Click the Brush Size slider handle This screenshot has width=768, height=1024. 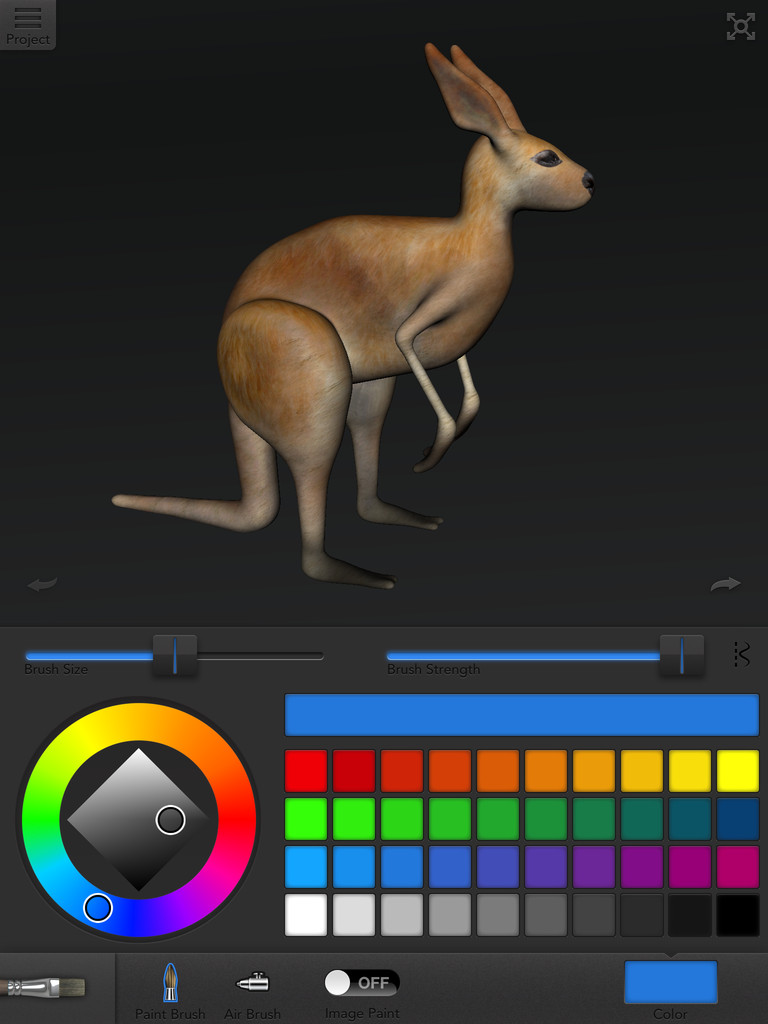tap(175, 655)
